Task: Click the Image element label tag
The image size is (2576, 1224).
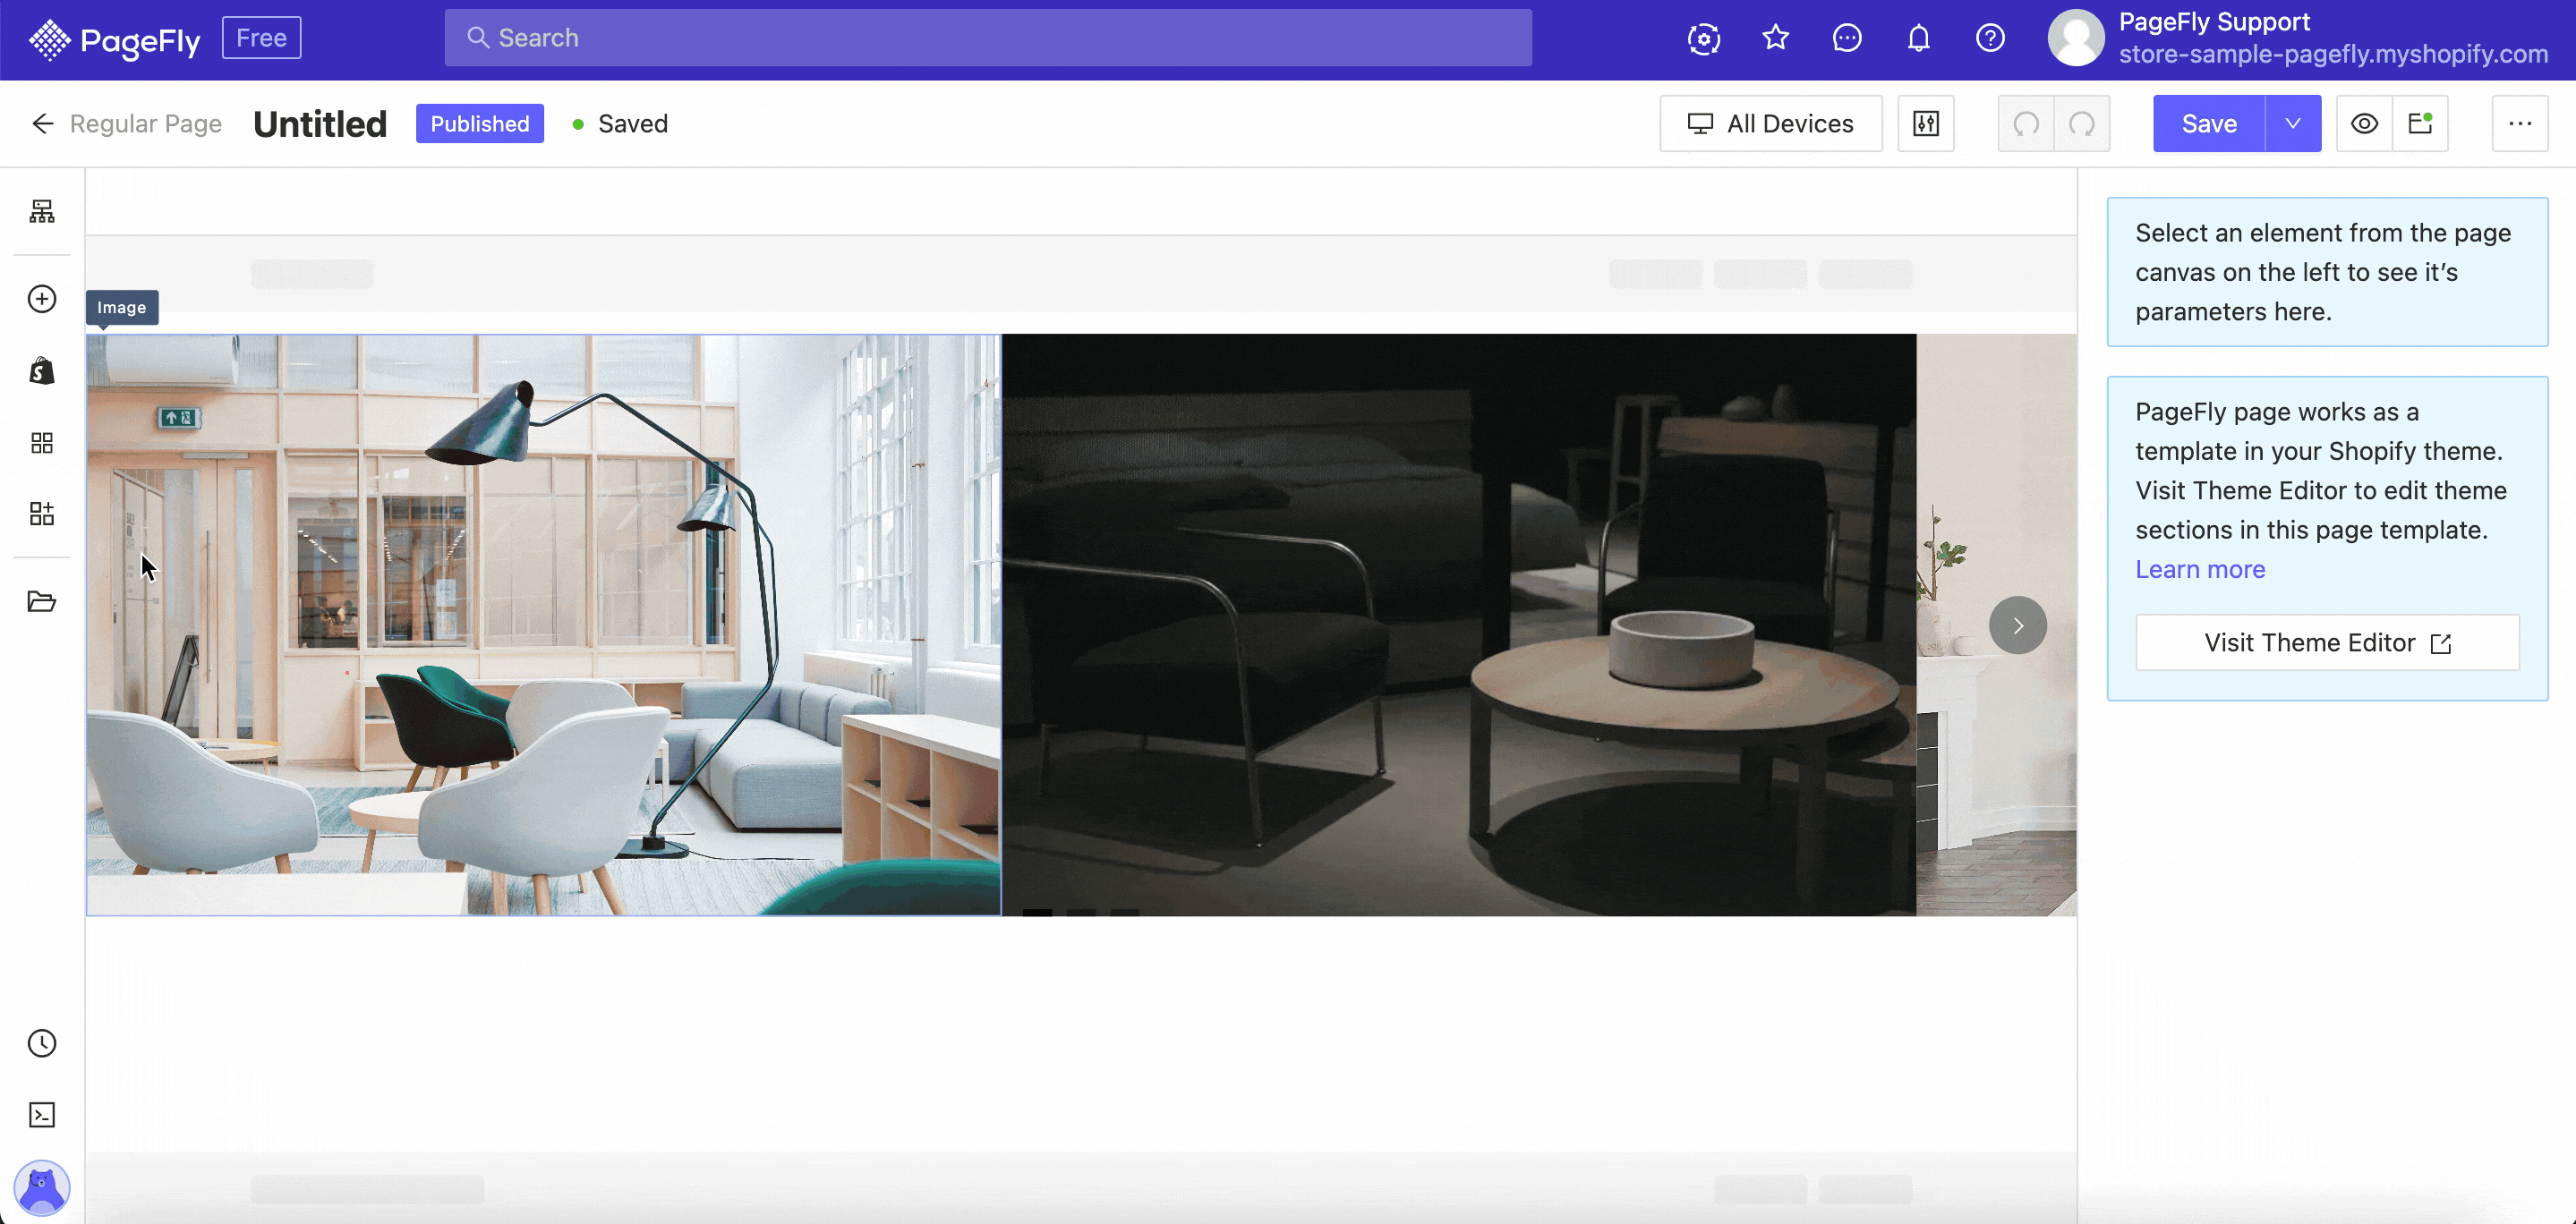Action: [122, 307]
